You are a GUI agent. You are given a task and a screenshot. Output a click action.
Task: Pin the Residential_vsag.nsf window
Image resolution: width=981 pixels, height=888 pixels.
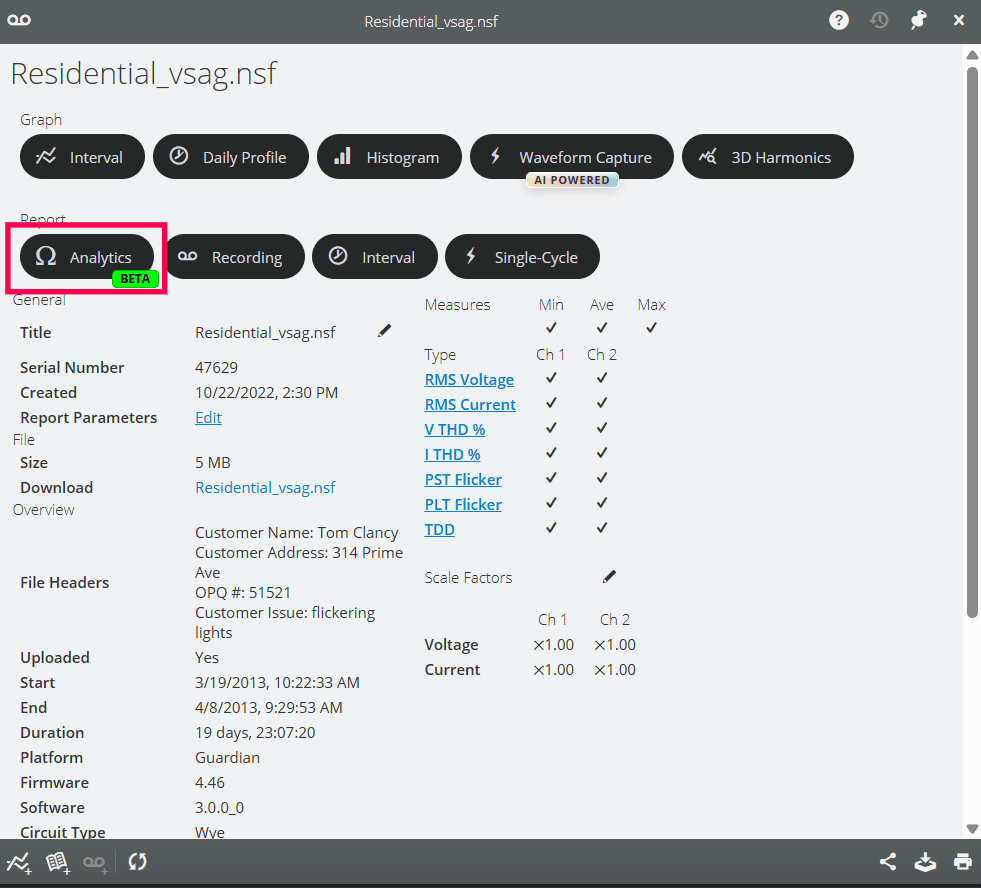[x=918, y=19]
